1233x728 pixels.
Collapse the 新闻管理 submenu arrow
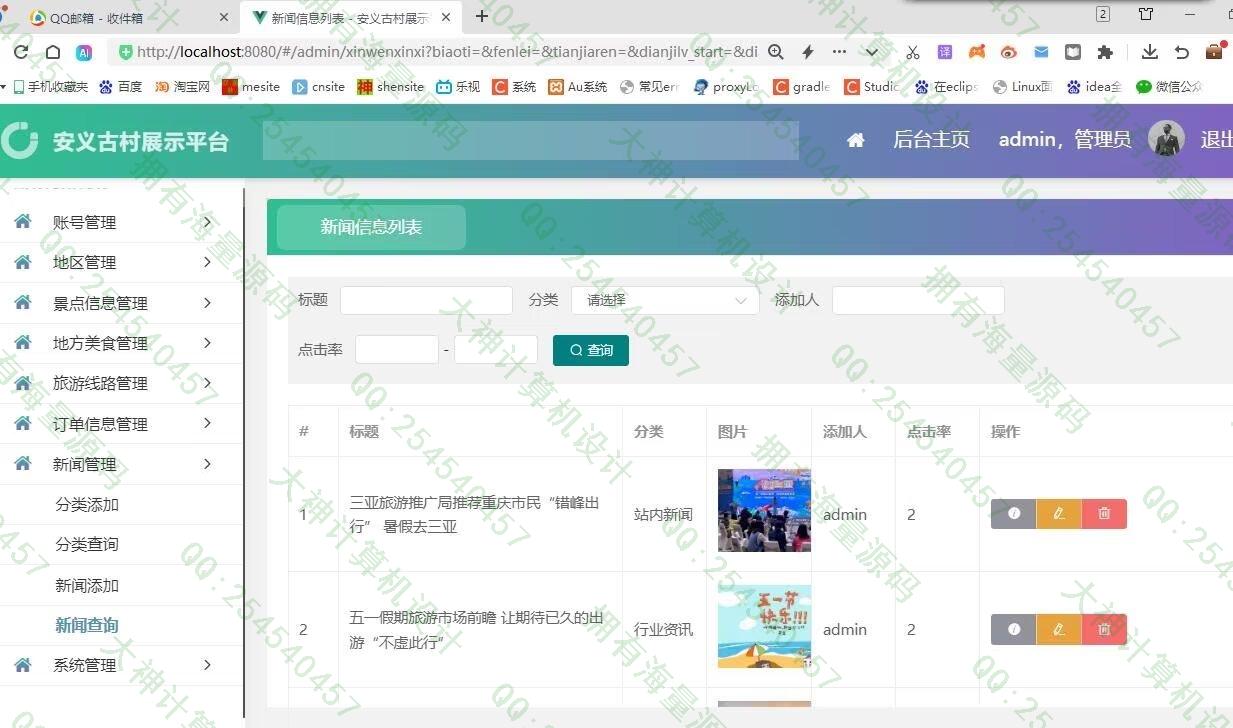207,464
